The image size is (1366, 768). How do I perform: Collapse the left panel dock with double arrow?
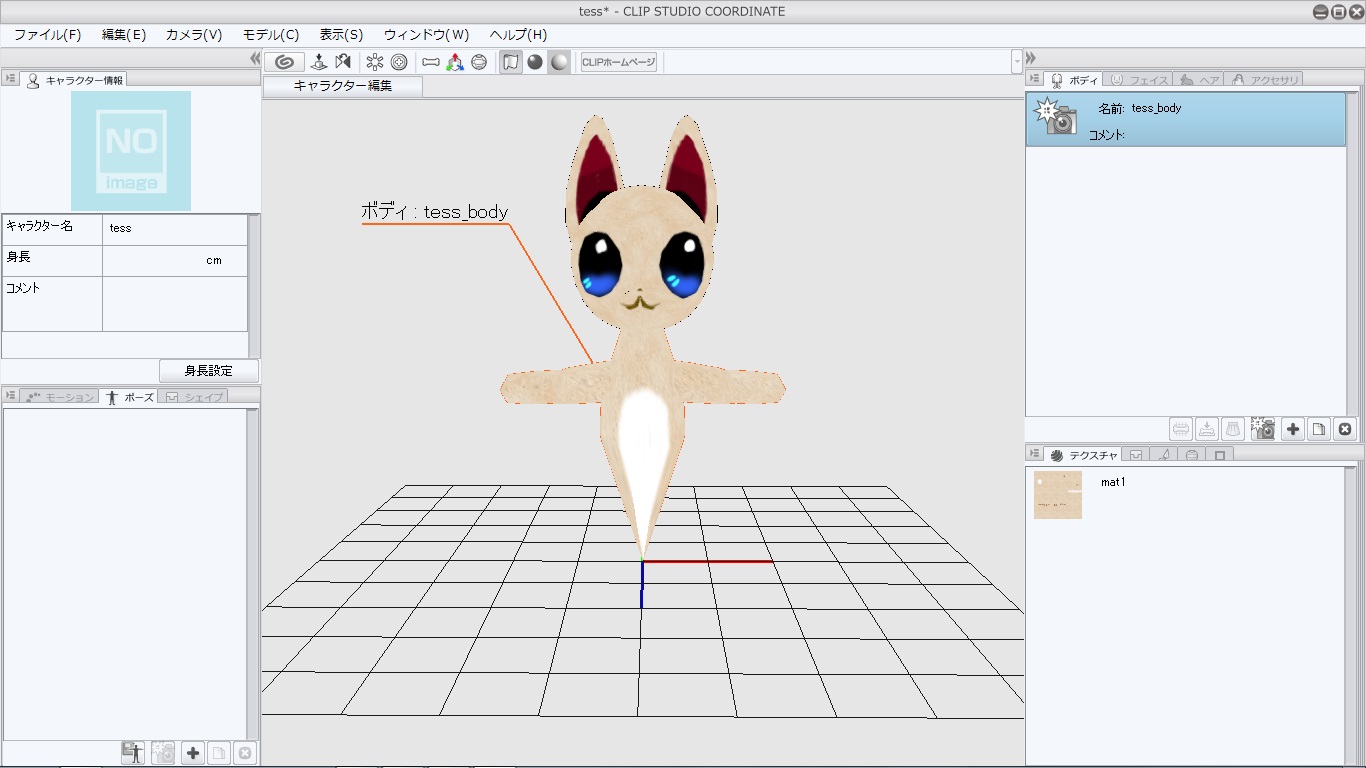coord(255,59)
